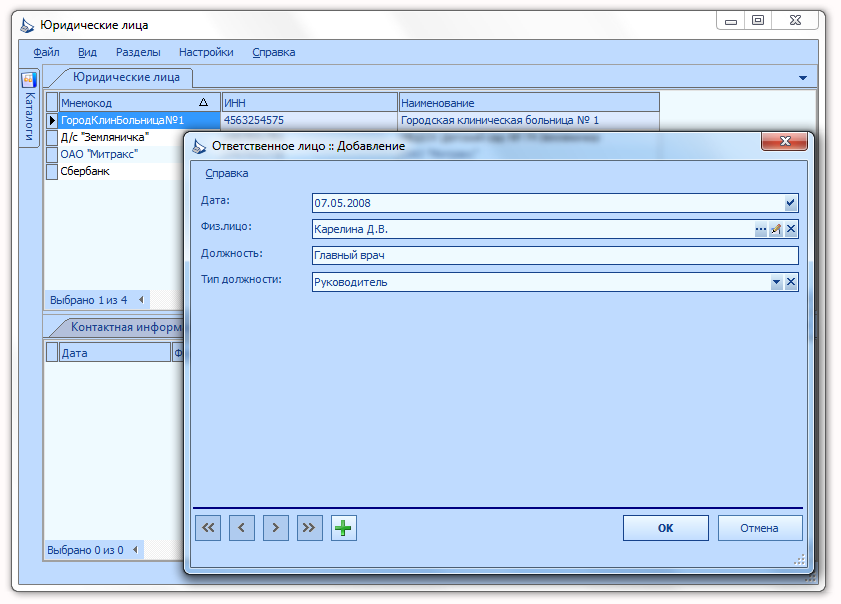Click the Выбрано 1 из 4 status text
The image size is (841, 604).
click(88, 300)
